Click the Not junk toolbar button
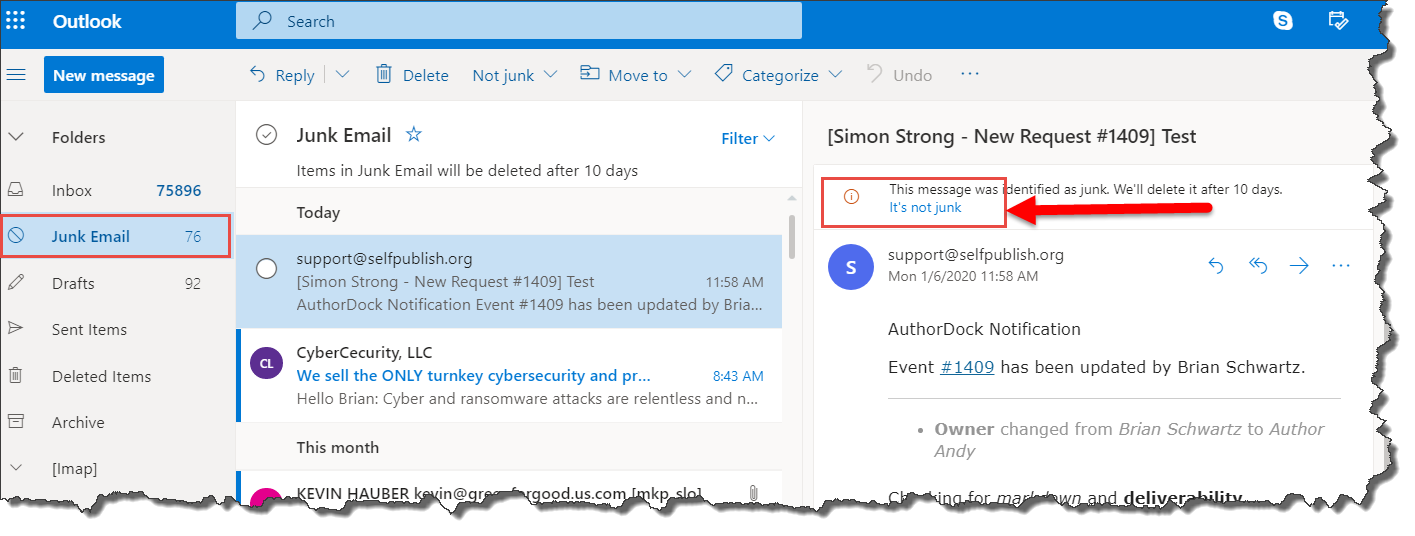This screenshot has width=1415, height=536. pos(503,75)
